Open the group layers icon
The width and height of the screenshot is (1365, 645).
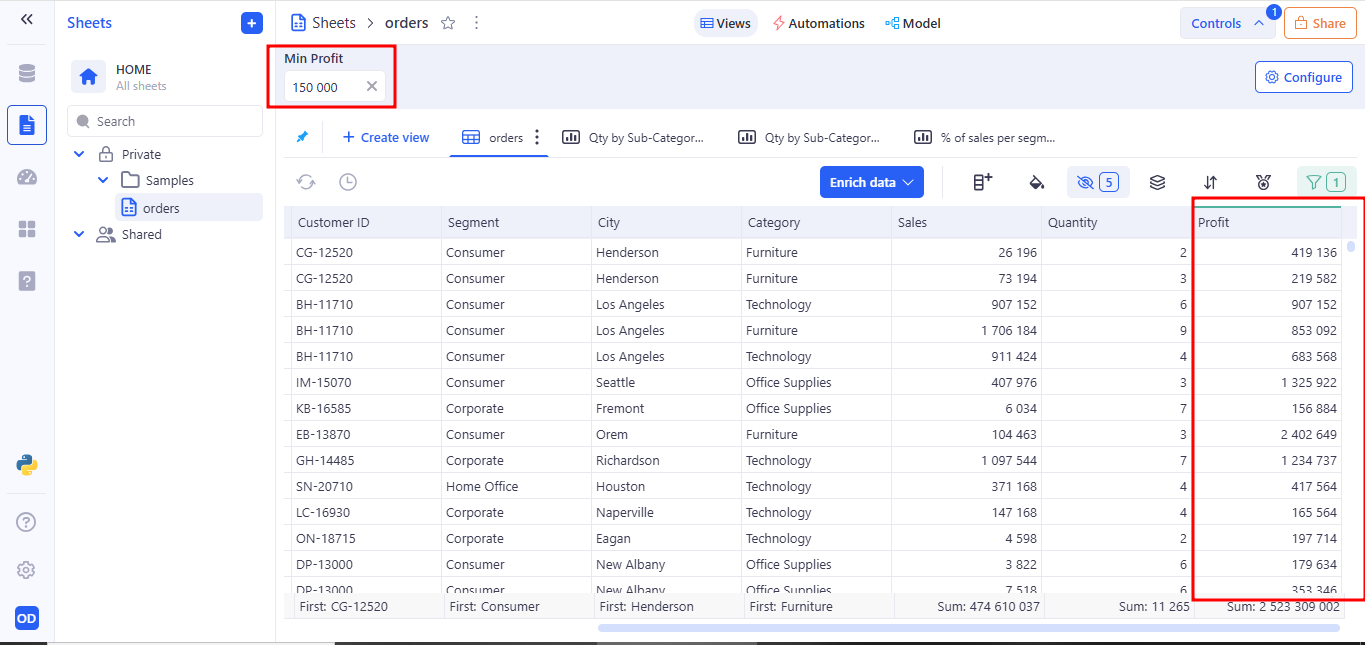1157,182
